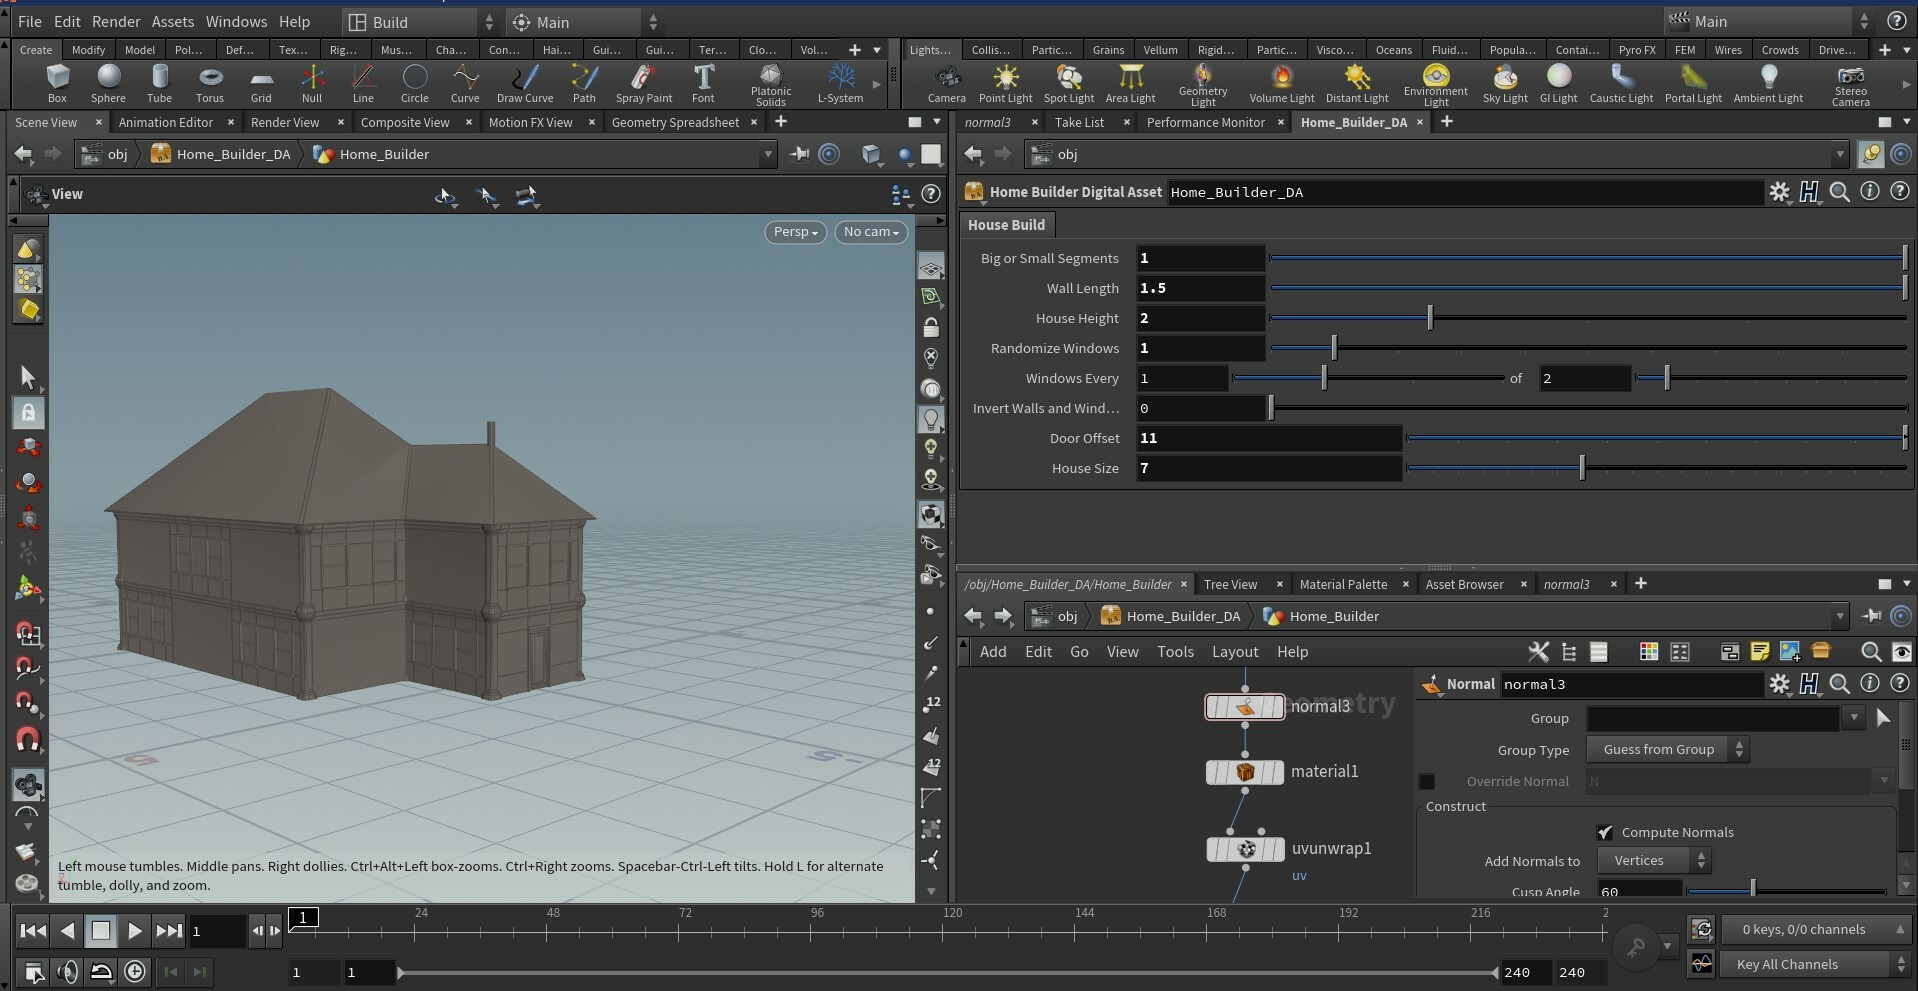Open the No cam camera selector
1918x991 pixels.
(x=869, y=232)
